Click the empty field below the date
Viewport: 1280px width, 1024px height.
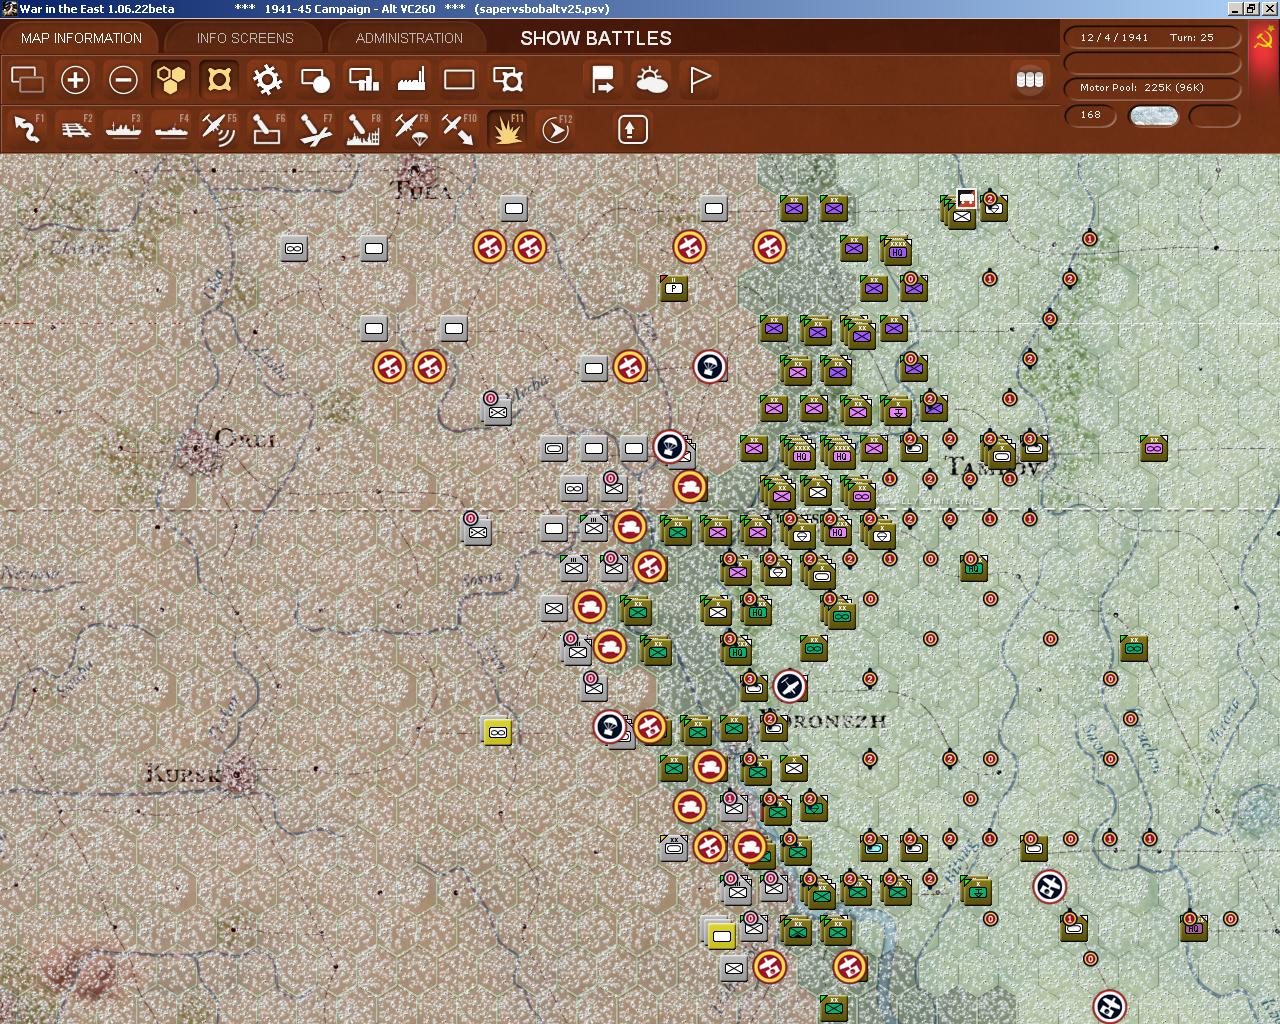[1153, 62]
